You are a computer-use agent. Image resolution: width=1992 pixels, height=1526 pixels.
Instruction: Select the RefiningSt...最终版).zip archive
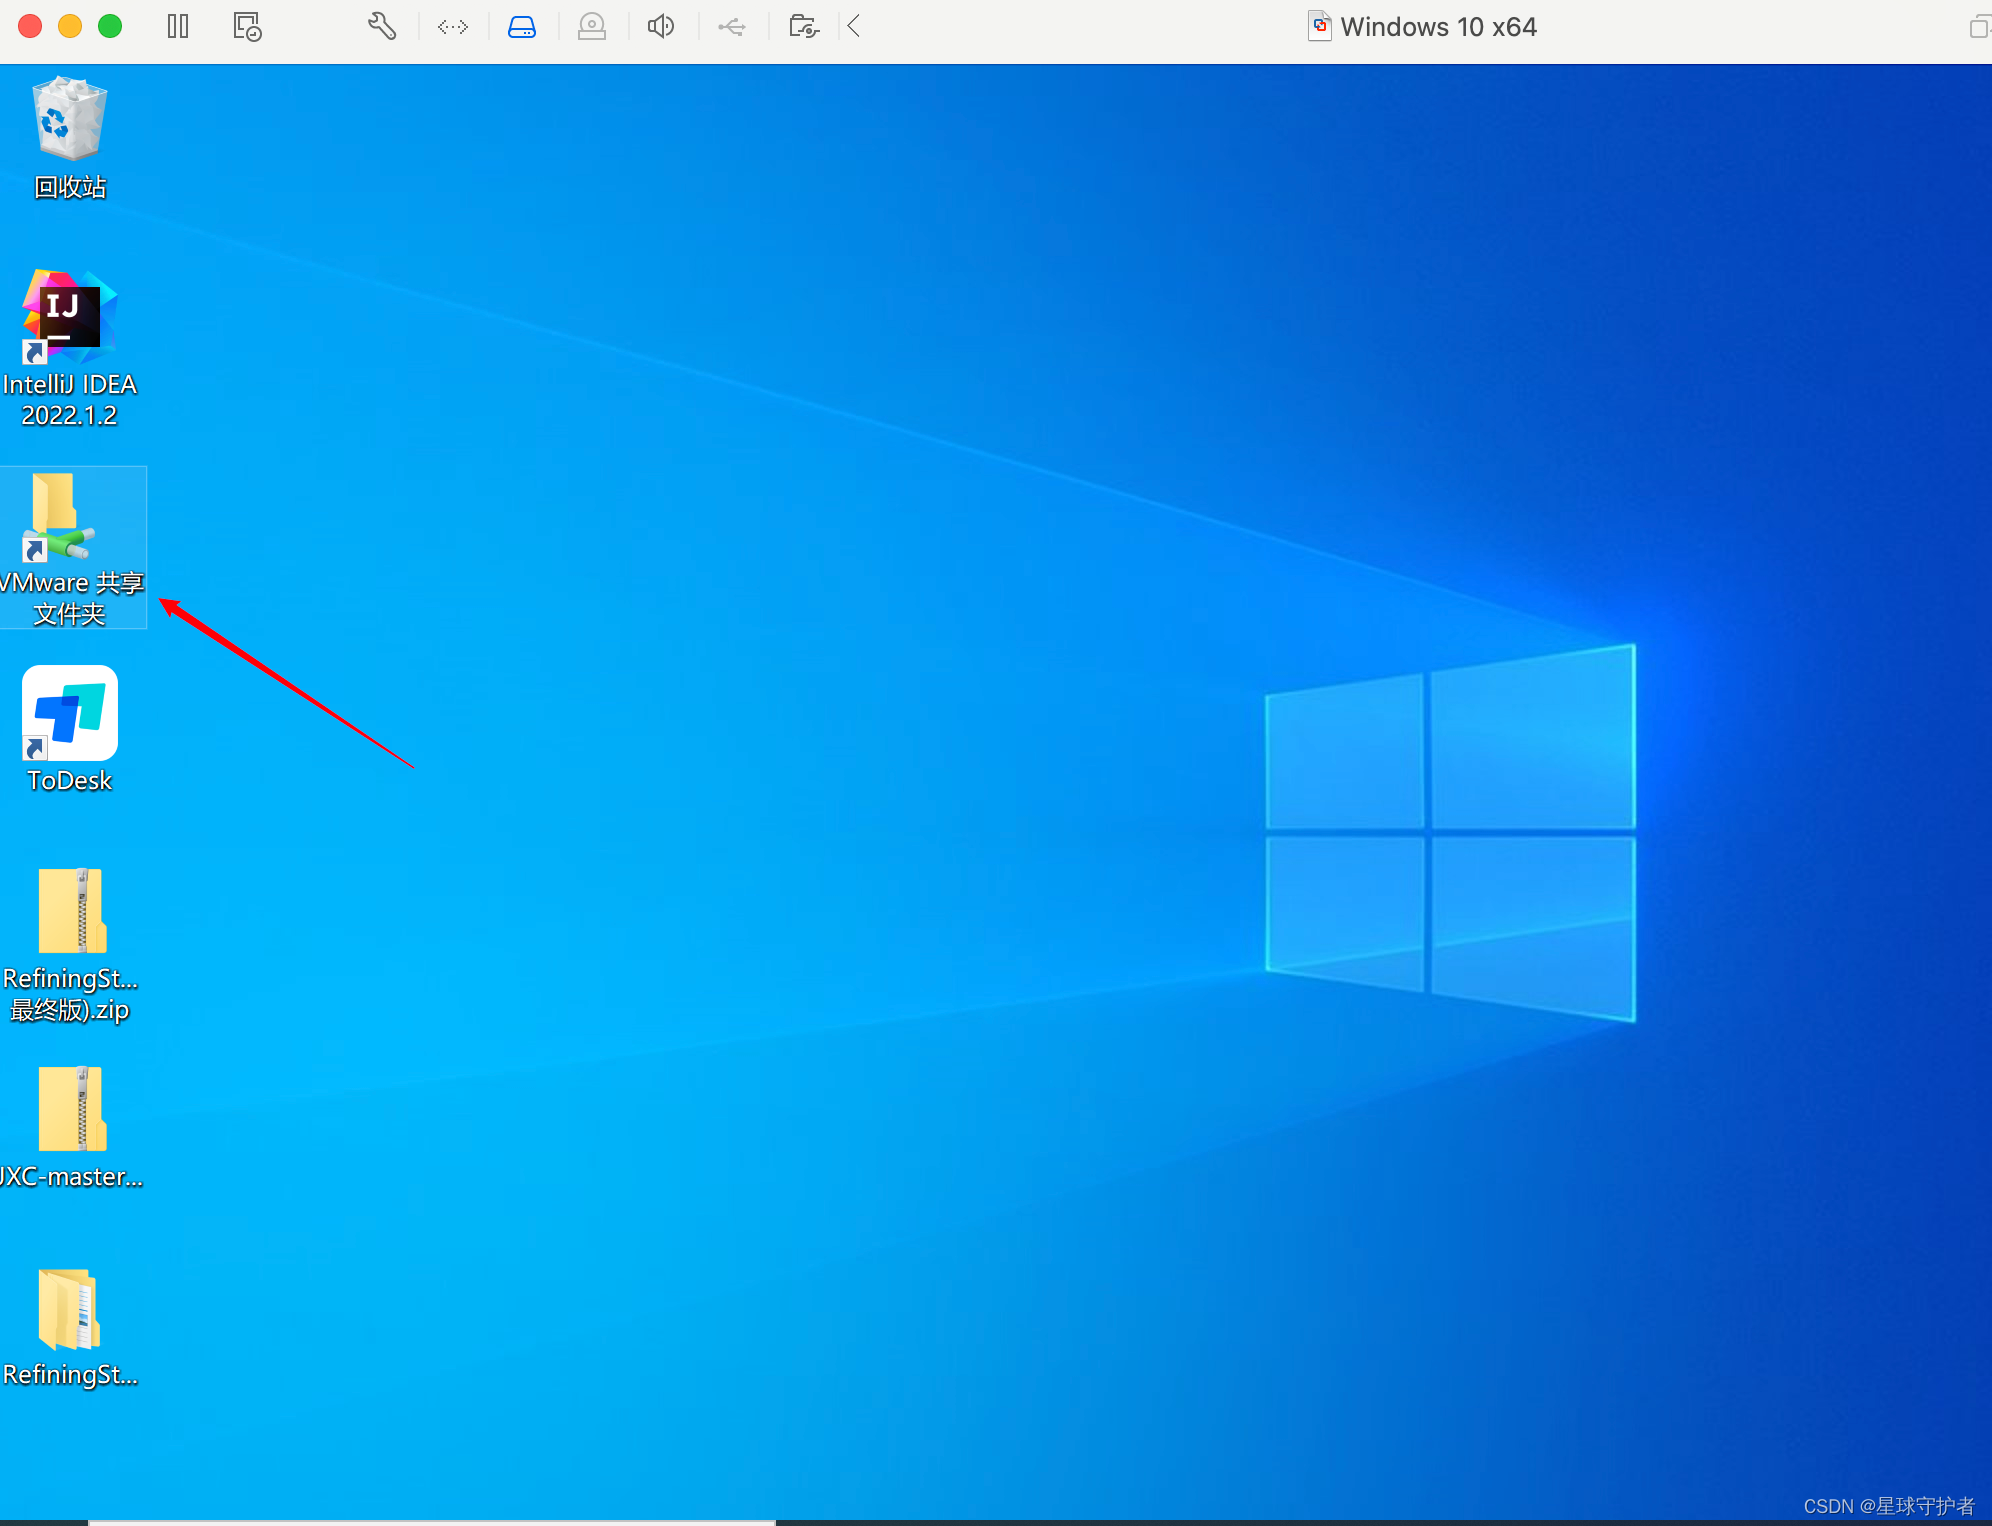pos(70,945)
